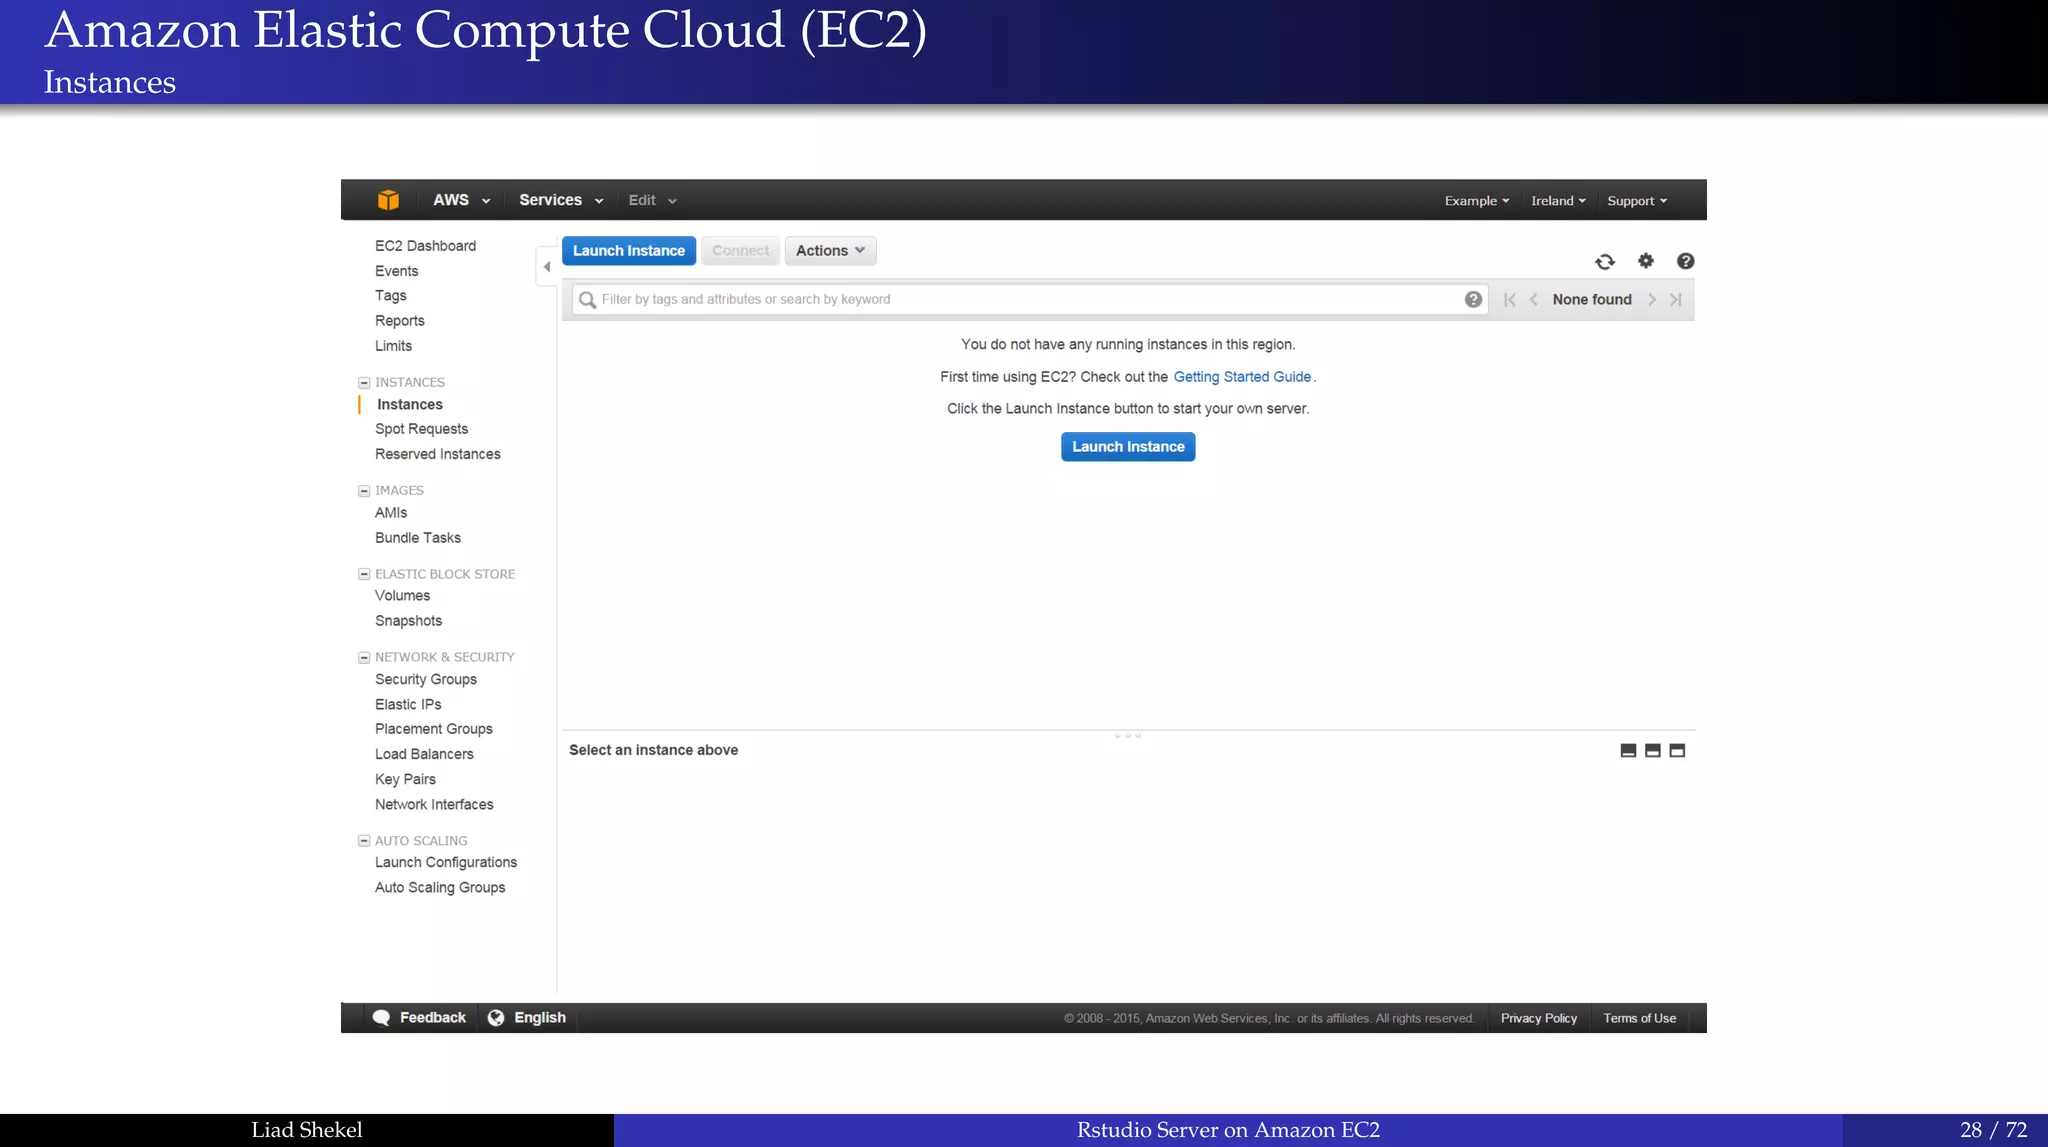Open the Example account dropdown

pos(1477,201)
